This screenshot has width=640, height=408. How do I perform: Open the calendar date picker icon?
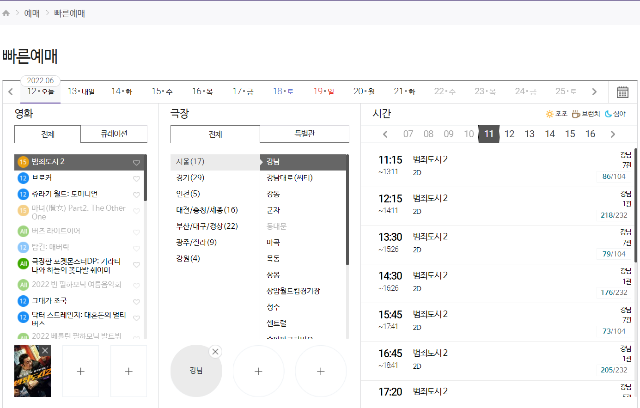tap(622, 92)
